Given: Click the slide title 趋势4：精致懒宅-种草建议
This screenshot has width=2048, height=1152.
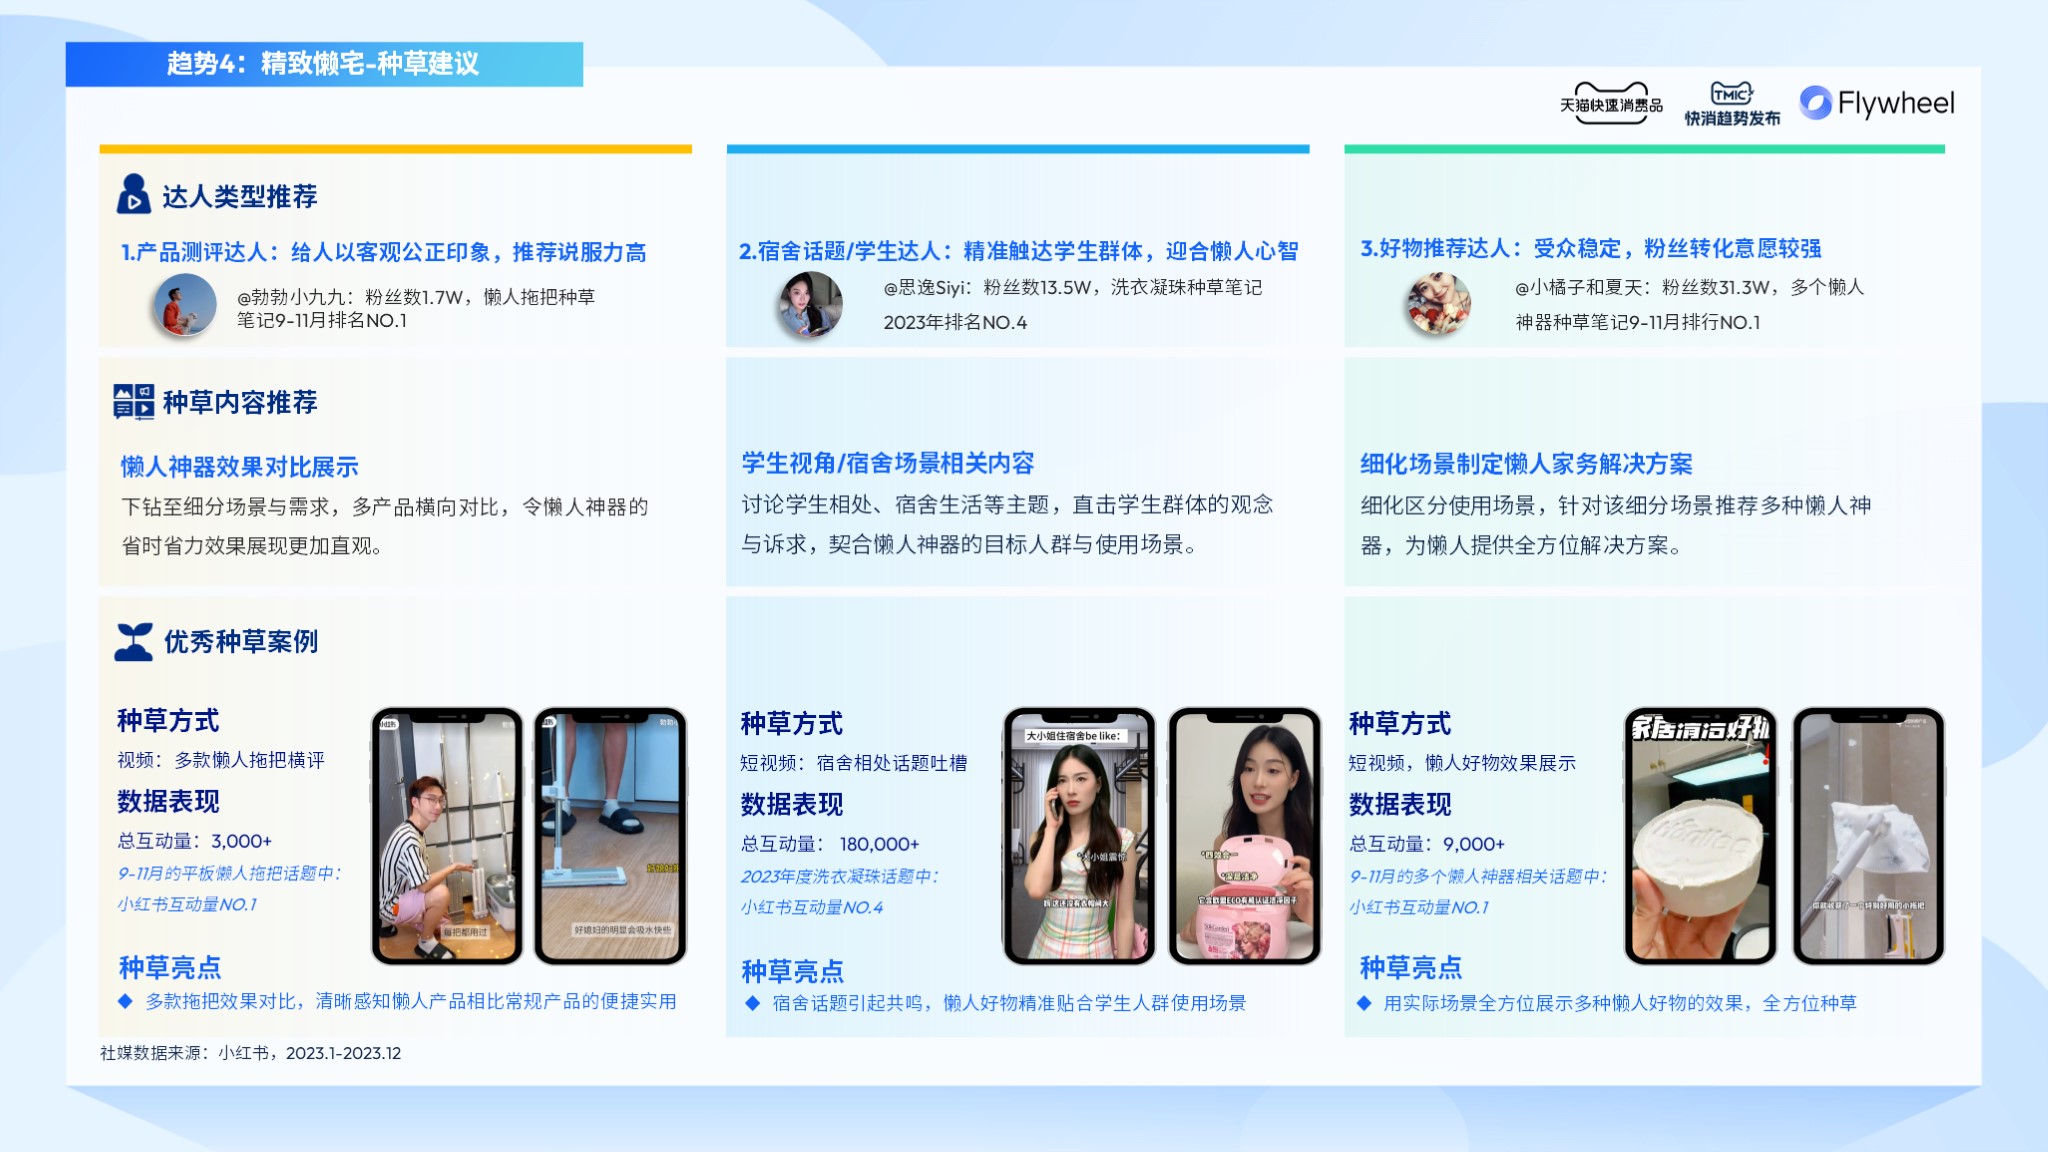Looking at the screenshot, I should (x=323, y=64).
